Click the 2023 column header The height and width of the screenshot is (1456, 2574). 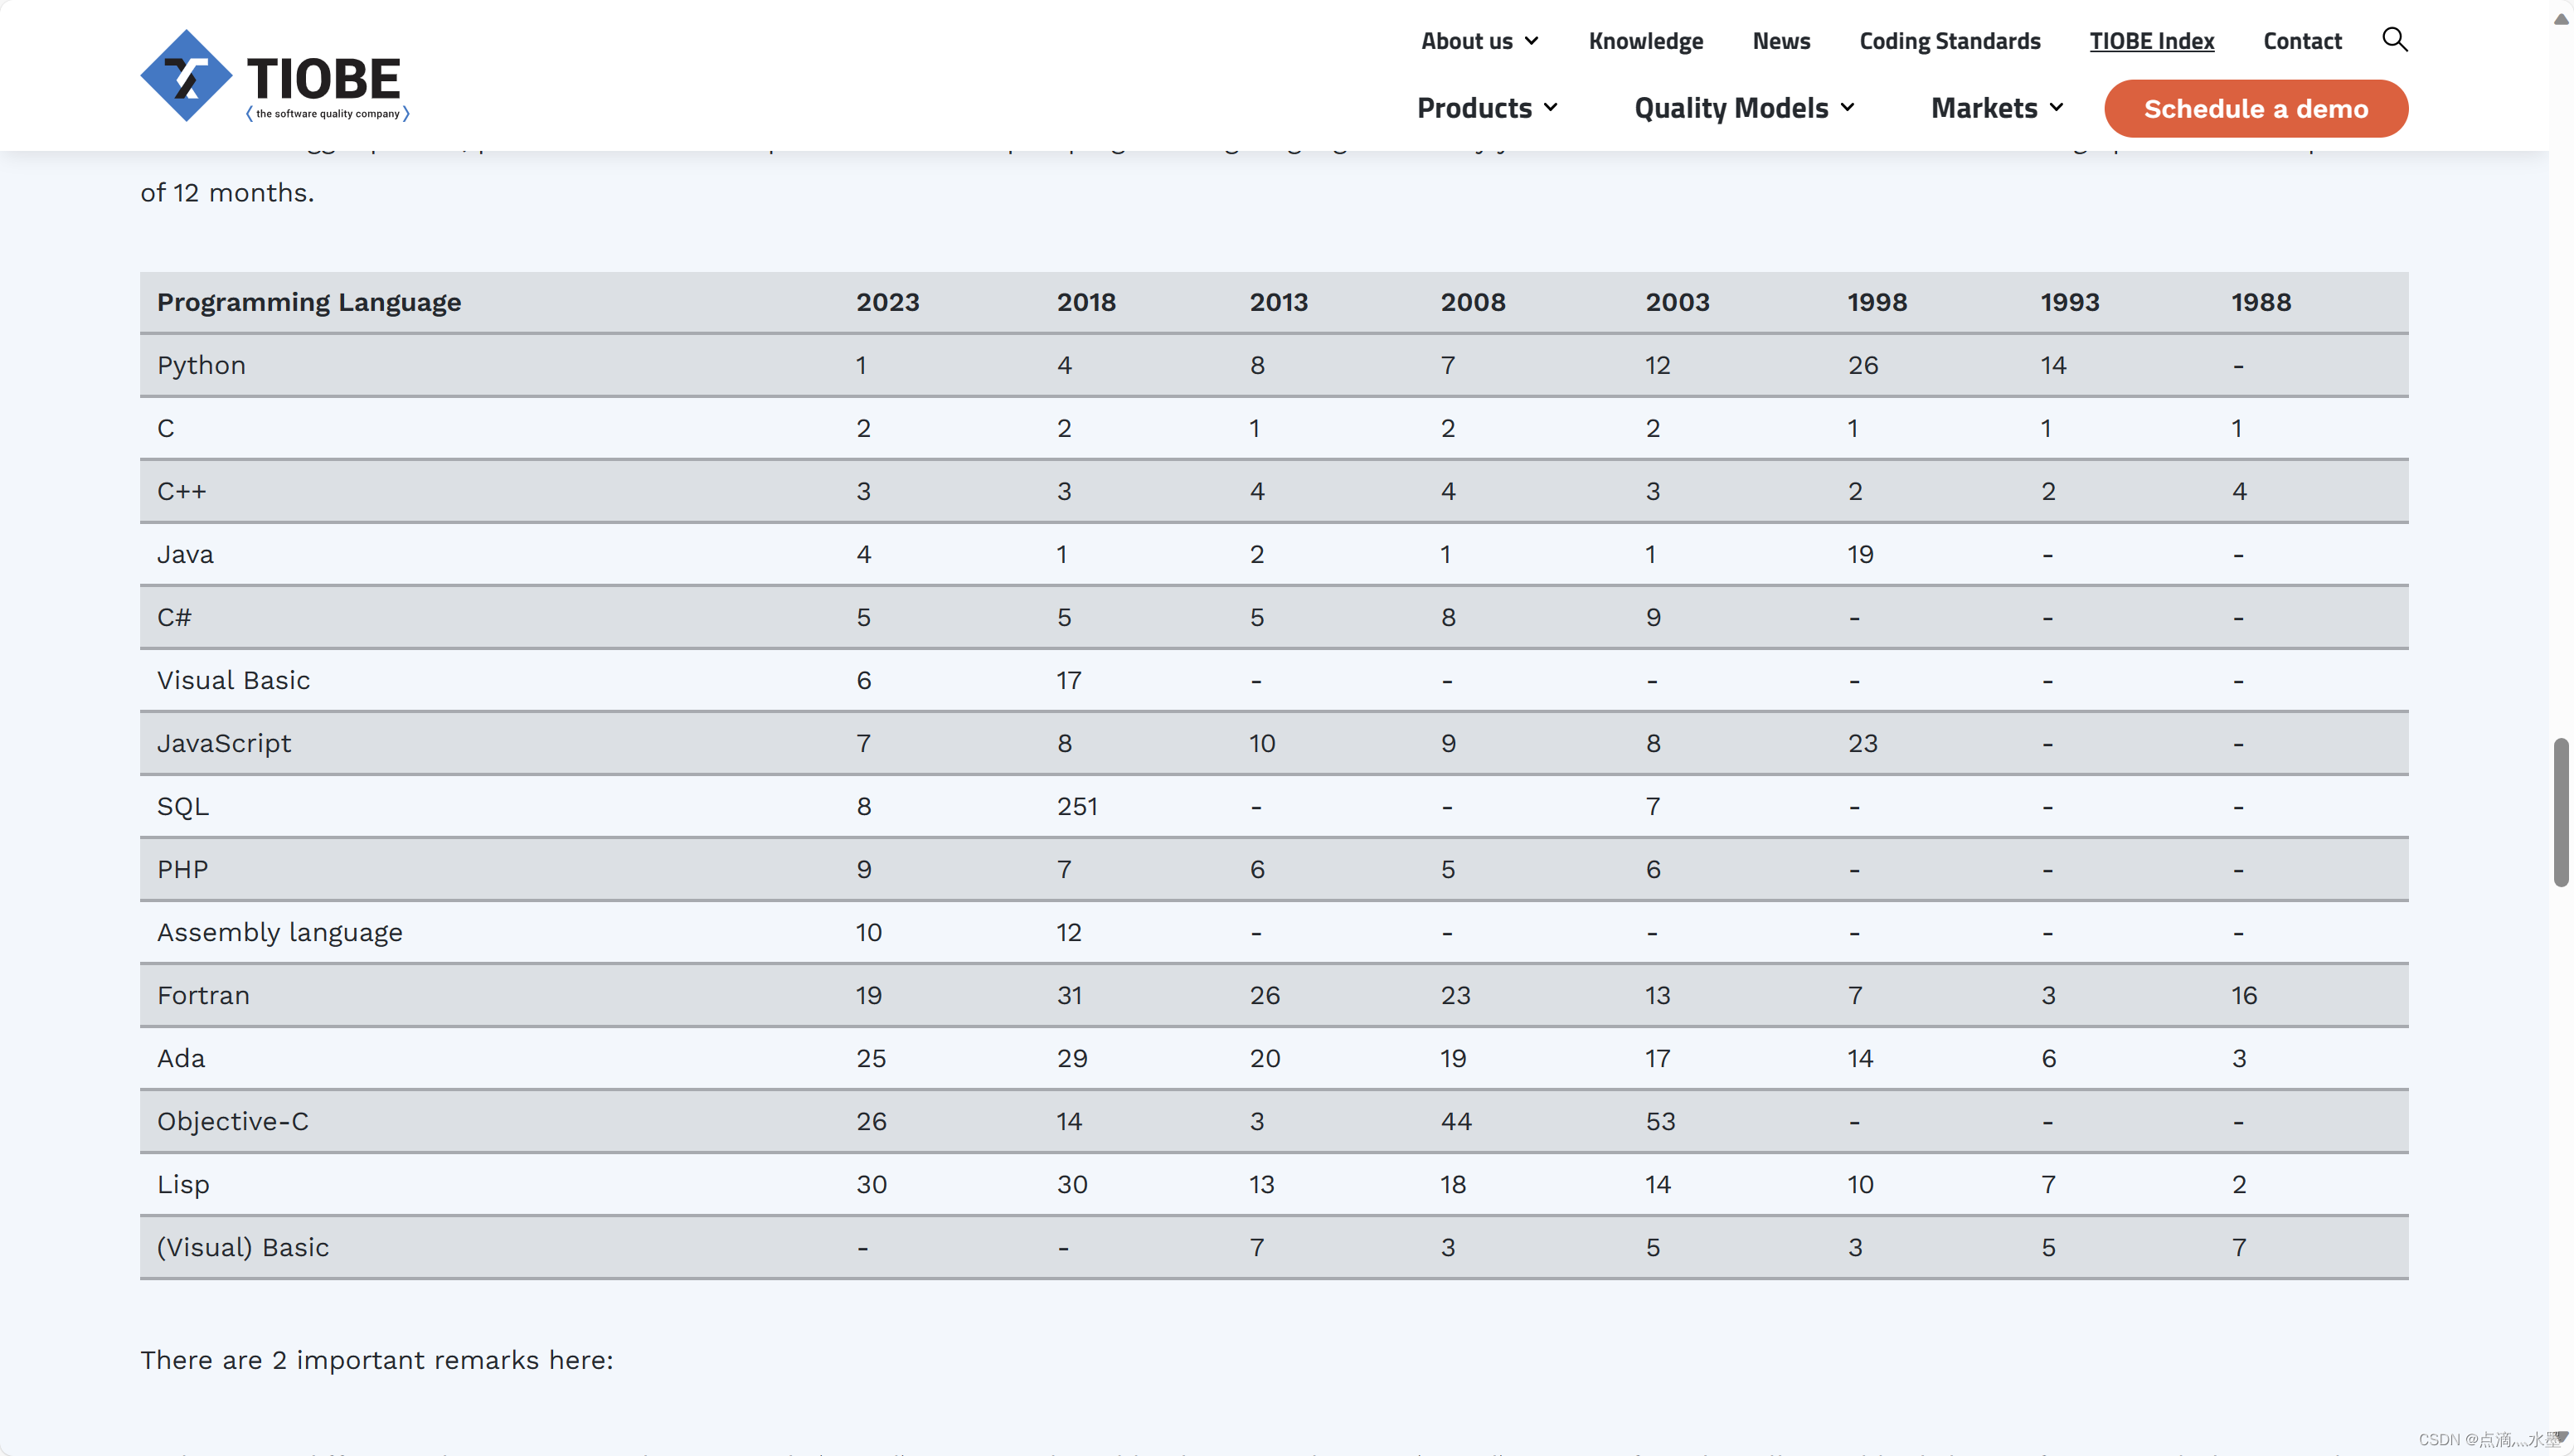click(x=887, y=302)
